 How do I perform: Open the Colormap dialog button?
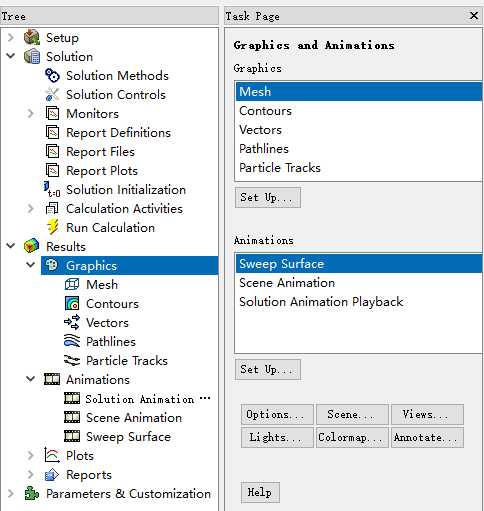click(x=352, y=437)
